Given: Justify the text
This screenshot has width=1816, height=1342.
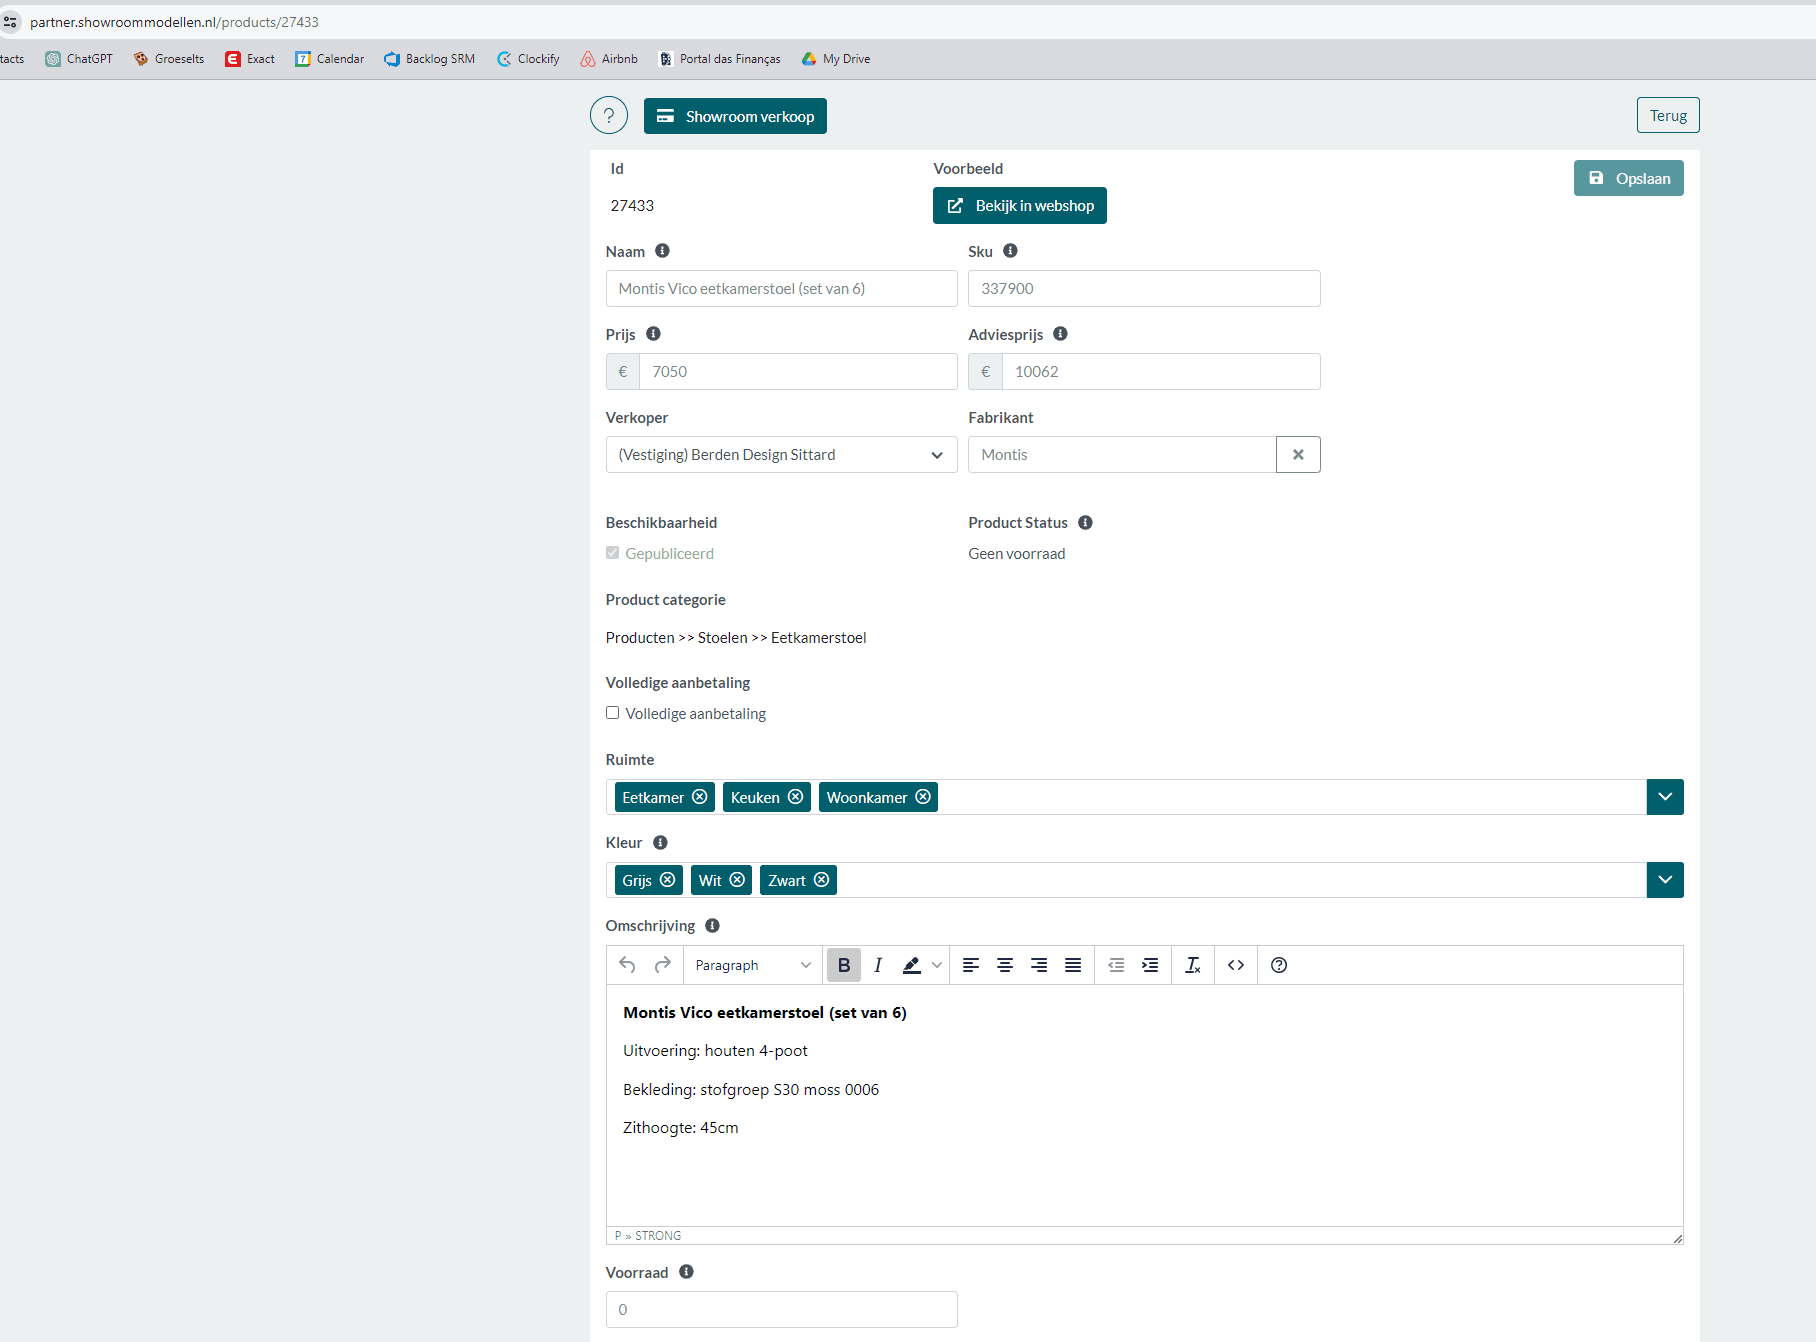Looking at the screenshot, I should coord(1073,965).
